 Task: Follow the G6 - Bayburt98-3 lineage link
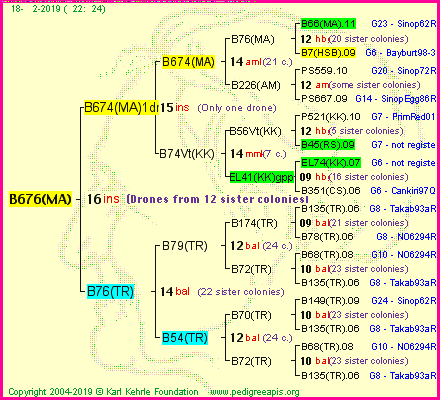(x=401, y=53)
